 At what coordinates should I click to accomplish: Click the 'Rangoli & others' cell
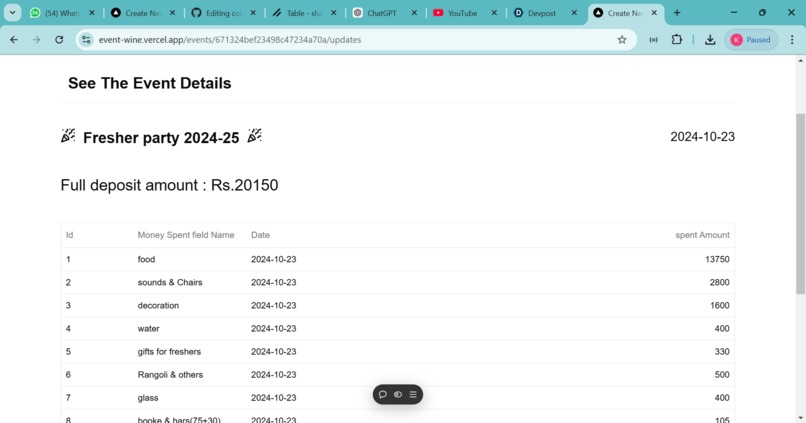tap(170, 375)
